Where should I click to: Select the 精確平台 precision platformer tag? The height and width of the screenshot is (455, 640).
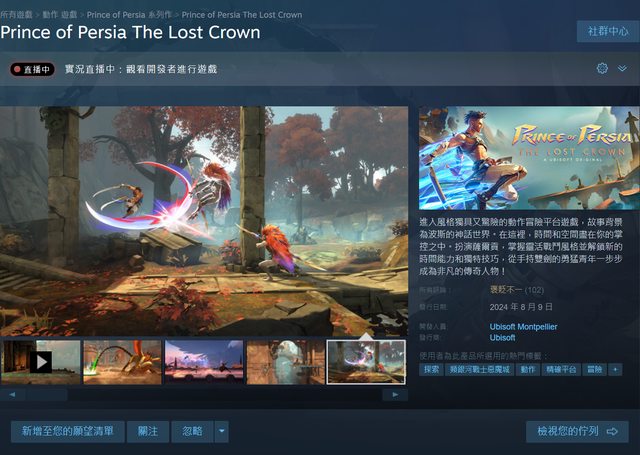(561, 370)
